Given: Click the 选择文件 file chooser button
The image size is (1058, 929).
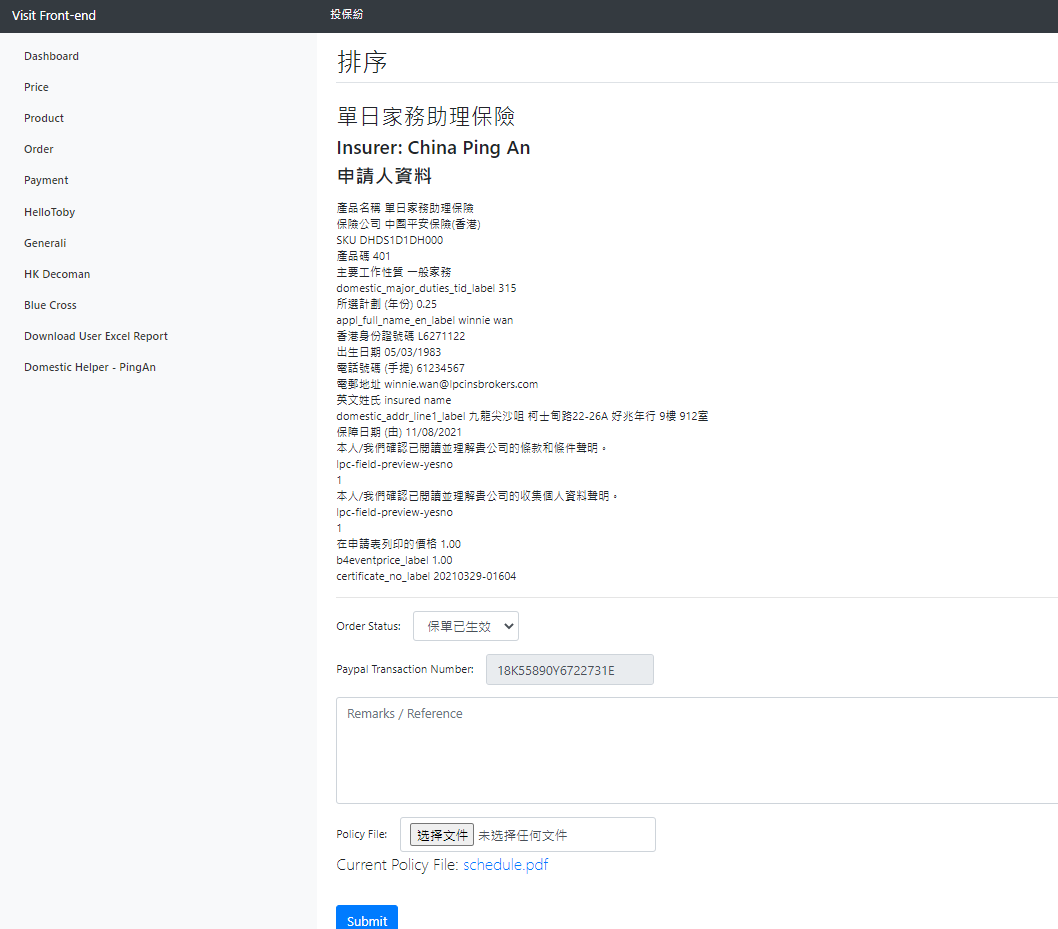Looking at the screenshot, I should (442, 835).
